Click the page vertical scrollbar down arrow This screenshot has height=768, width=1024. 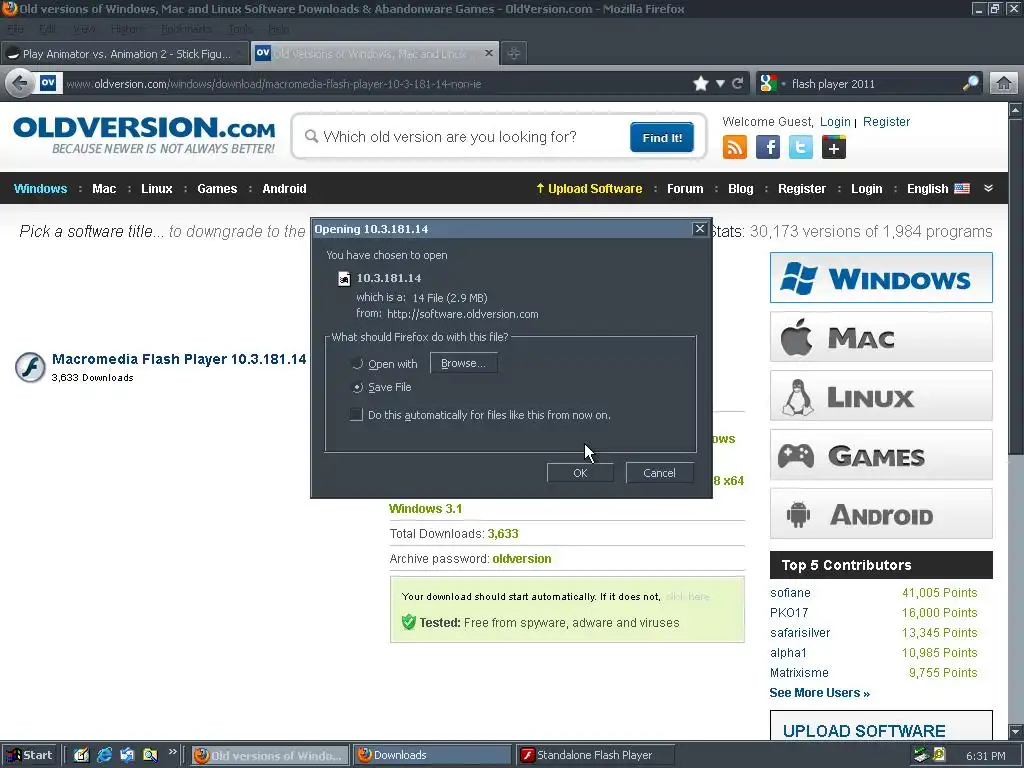(x=1016, y=730)
